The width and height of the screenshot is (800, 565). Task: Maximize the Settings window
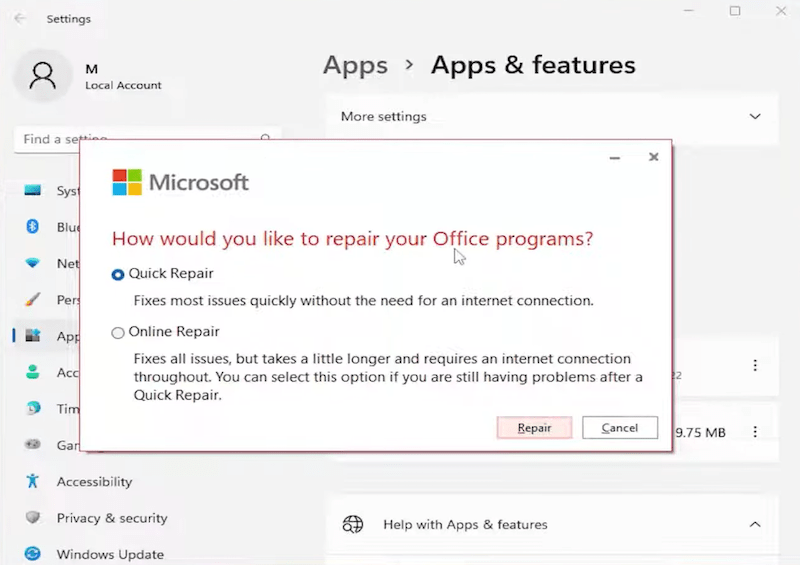(x=735, y=11)
